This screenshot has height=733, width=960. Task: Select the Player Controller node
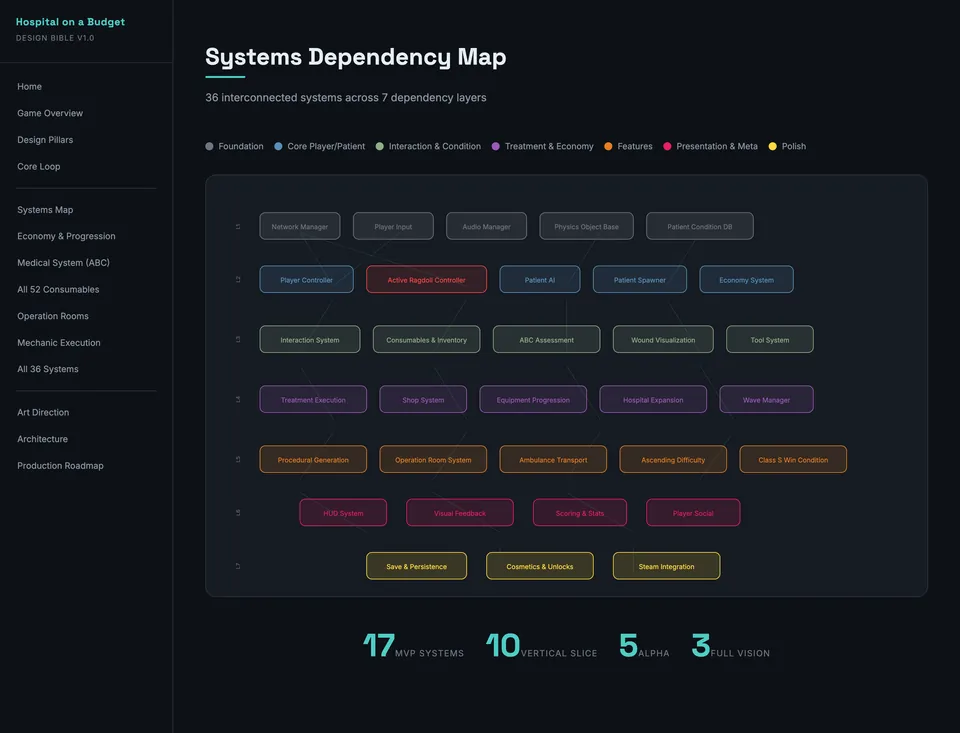307,280
